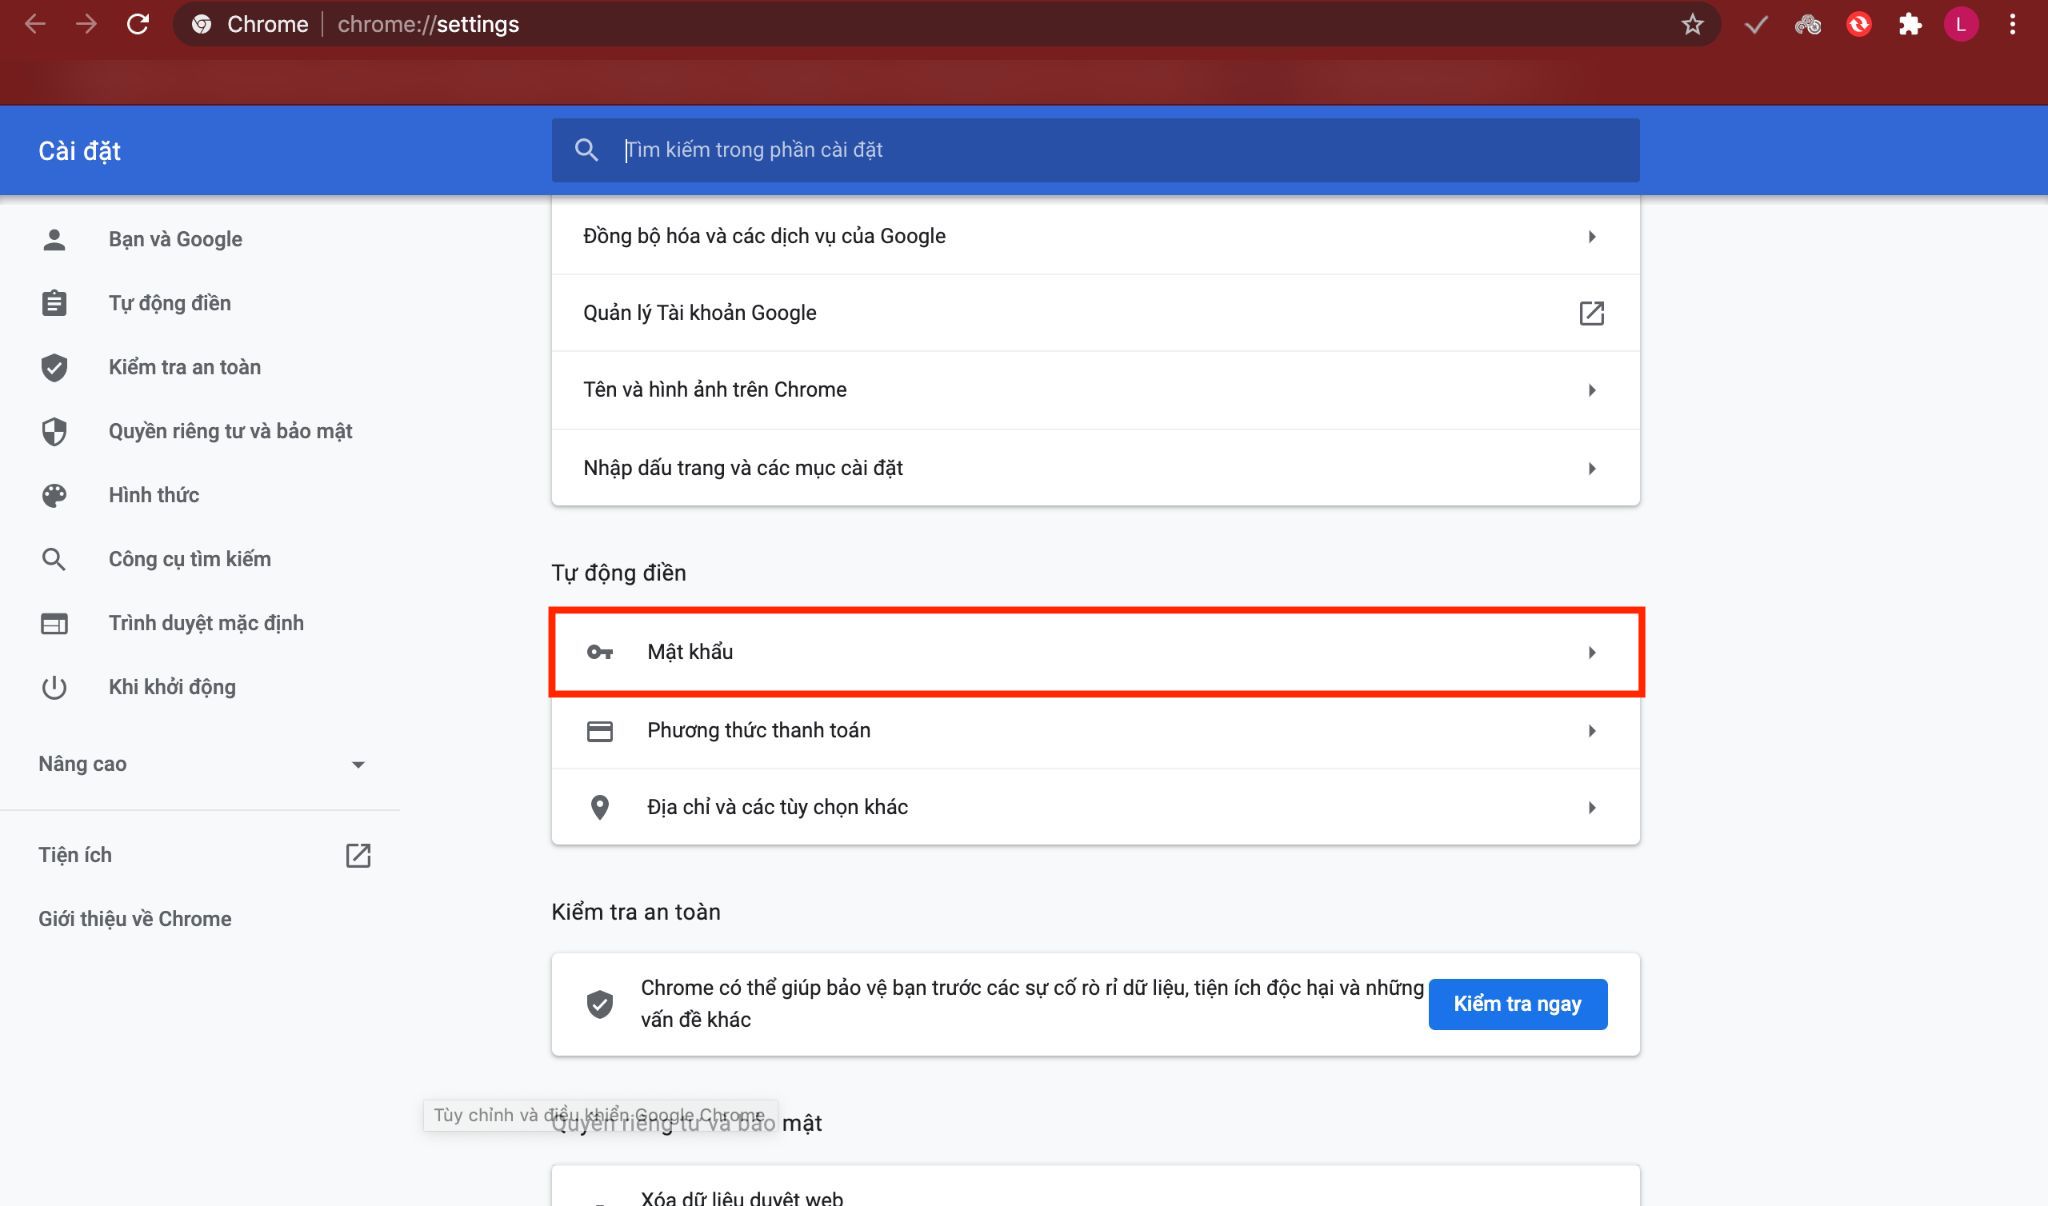Open Công cụ tìm kiếm sidebar item
This screenshot has width=2048, height=1206.
[x=189, y=559]
